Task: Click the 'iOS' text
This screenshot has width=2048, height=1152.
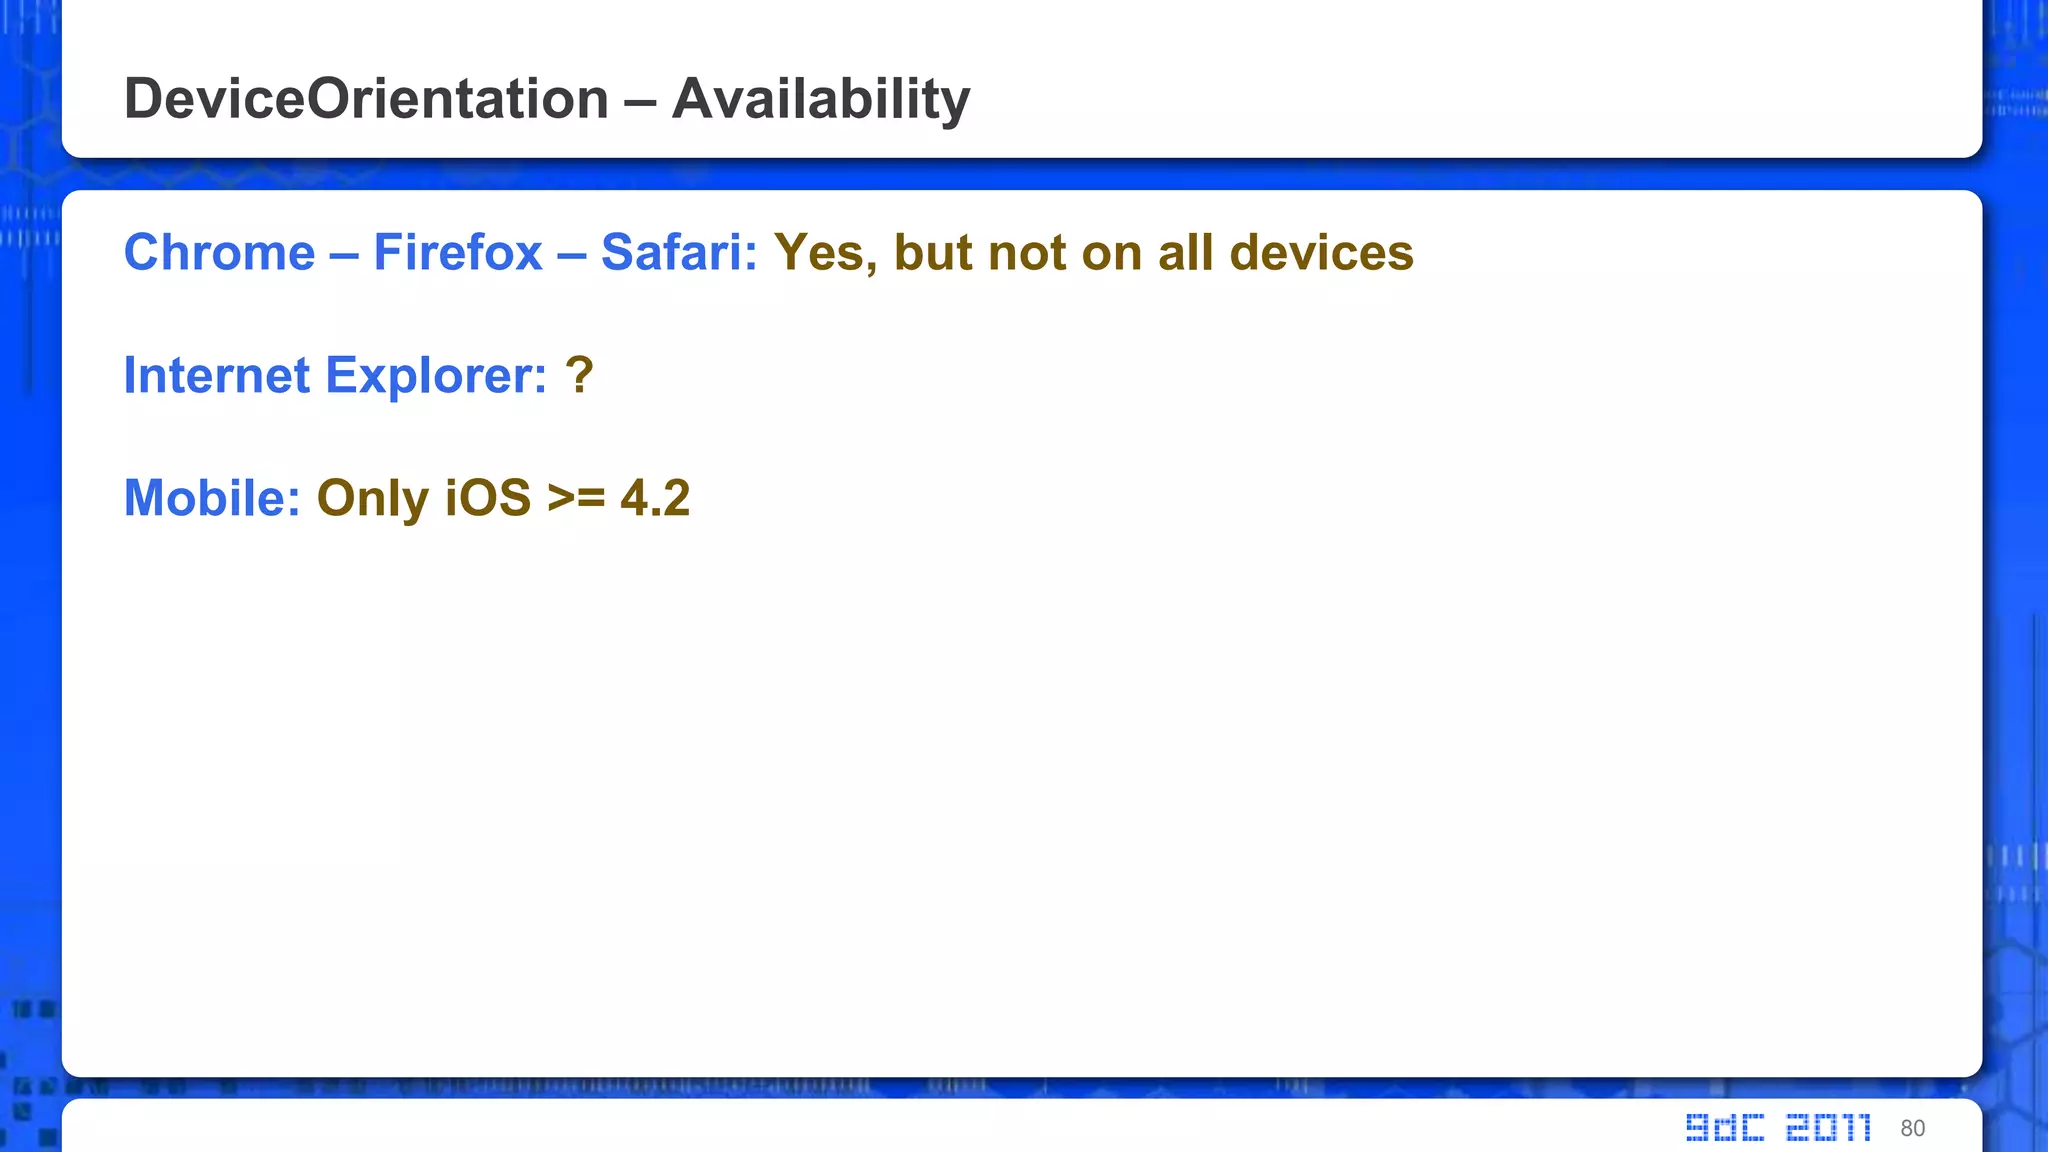Action: coord(488,498)
